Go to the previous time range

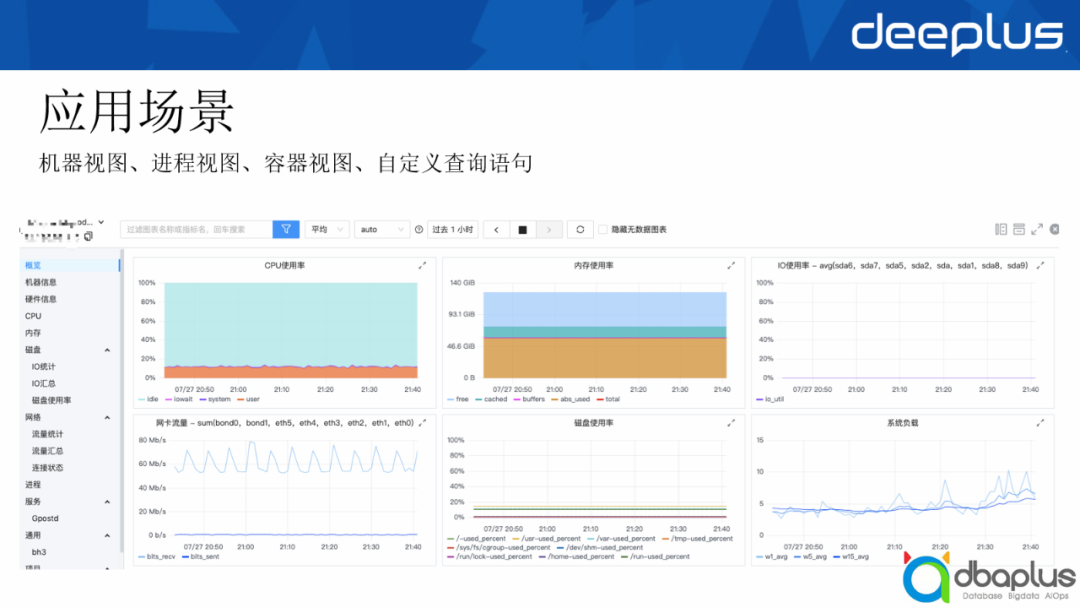tap(496, 229)
